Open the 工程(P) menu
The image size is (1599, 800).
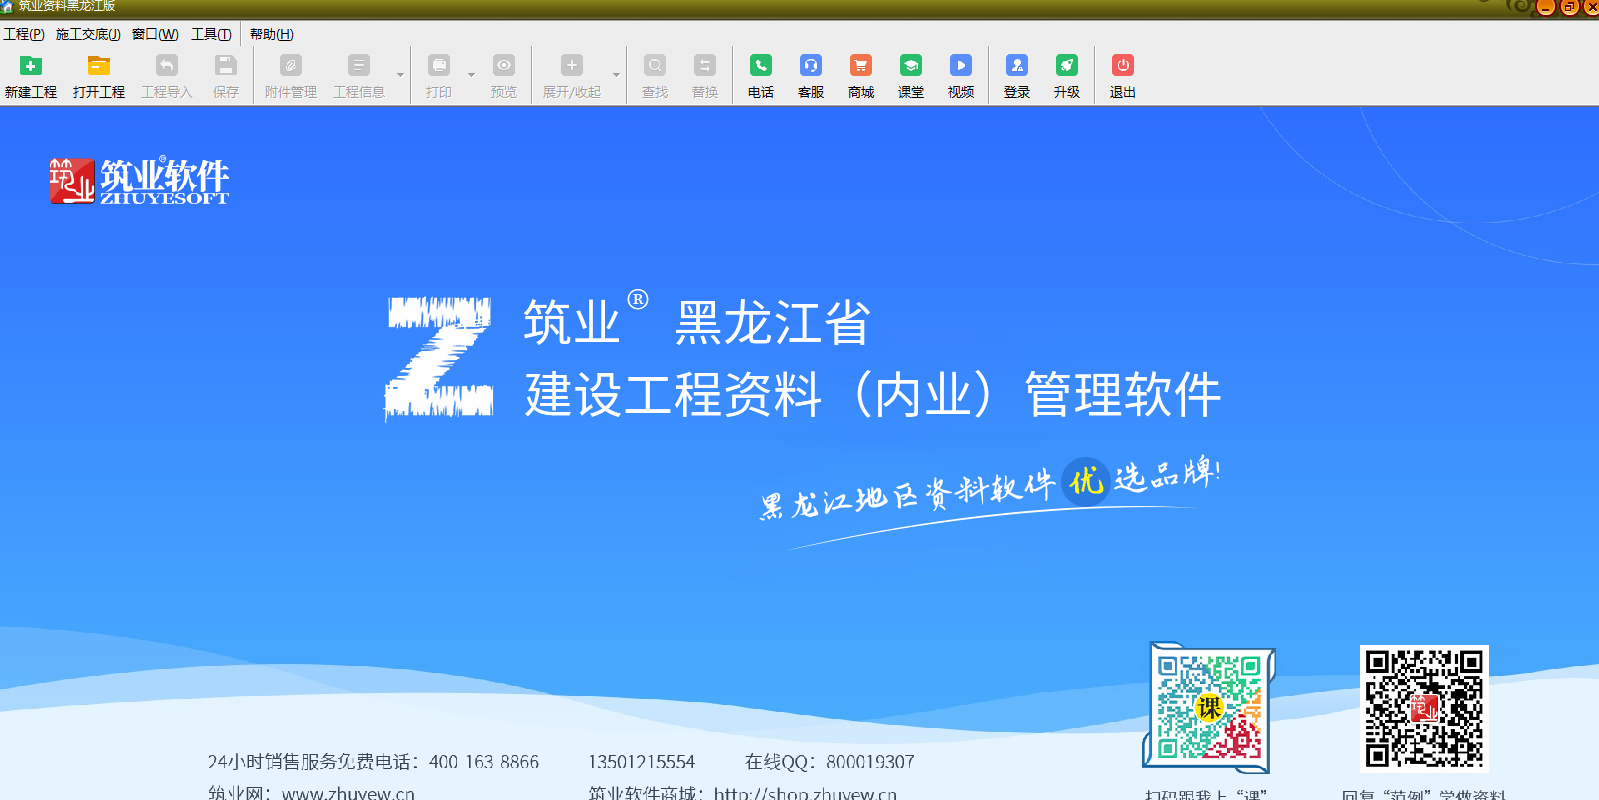pos(24,34)
